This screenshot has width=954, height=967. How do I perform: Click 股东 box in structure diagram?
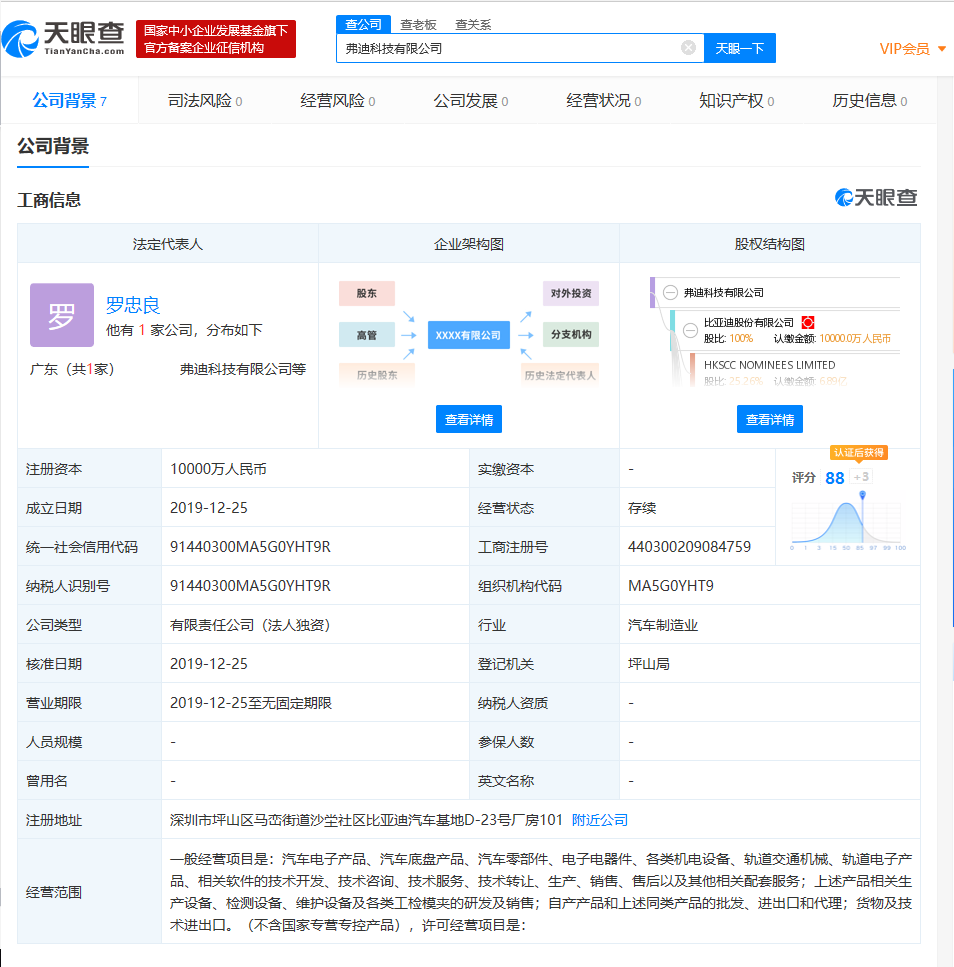point(367,293)
